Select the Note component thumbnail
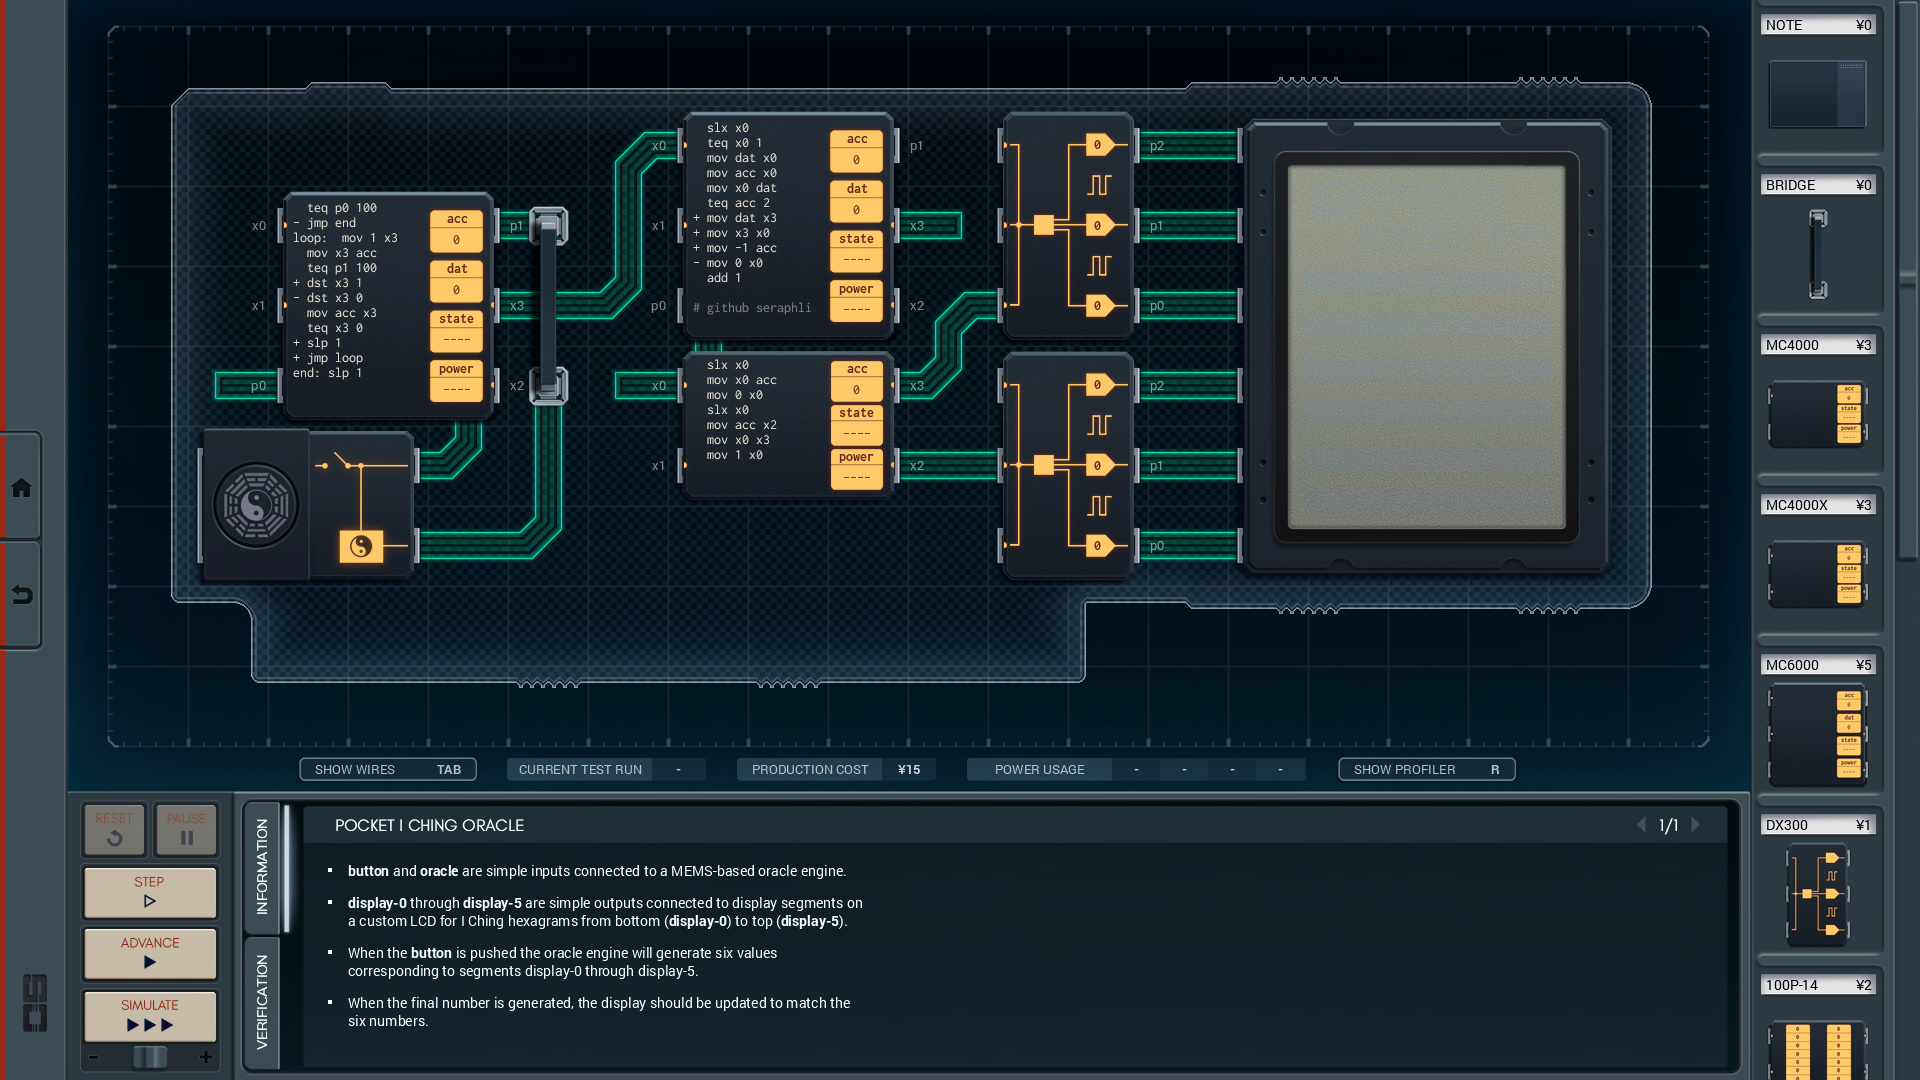Image resolution: width=1920 pixels, height=1080 pixels. pyautogui.click(x=1817, y=94)
